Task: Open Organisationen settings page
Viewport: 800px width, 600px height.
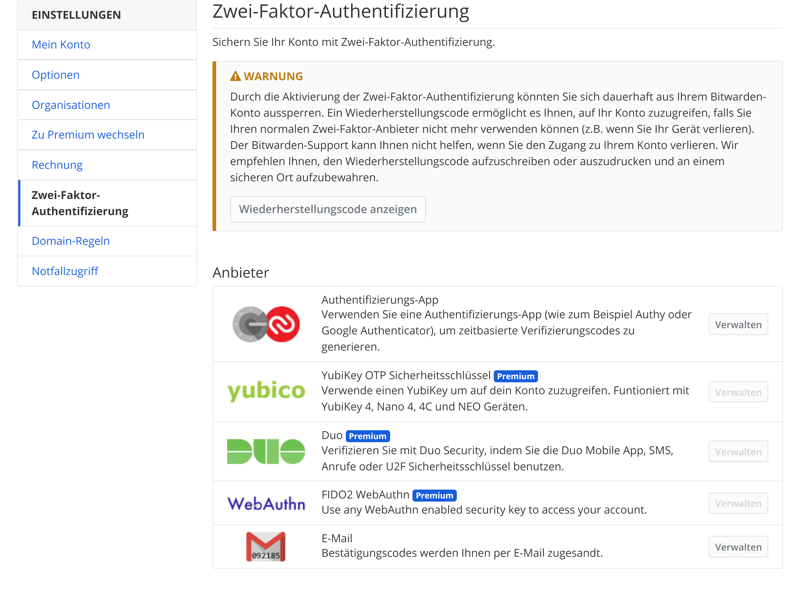Action: (x=71, y=105)
